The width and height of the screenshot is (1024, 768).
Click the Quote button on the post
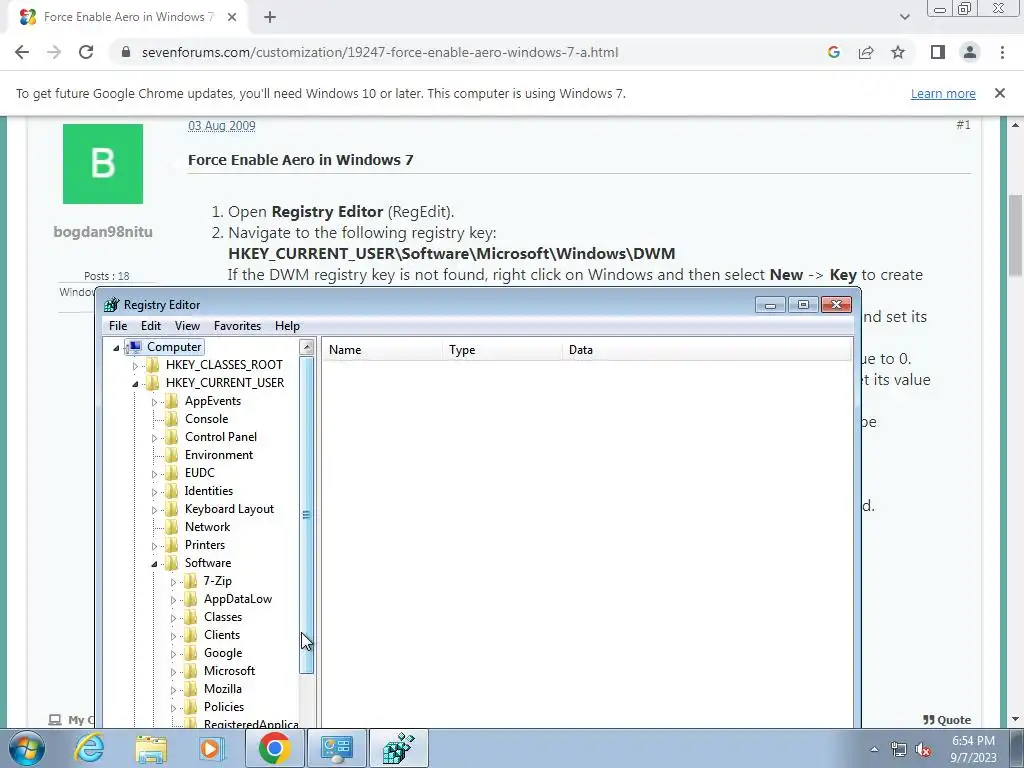[947, 720]
